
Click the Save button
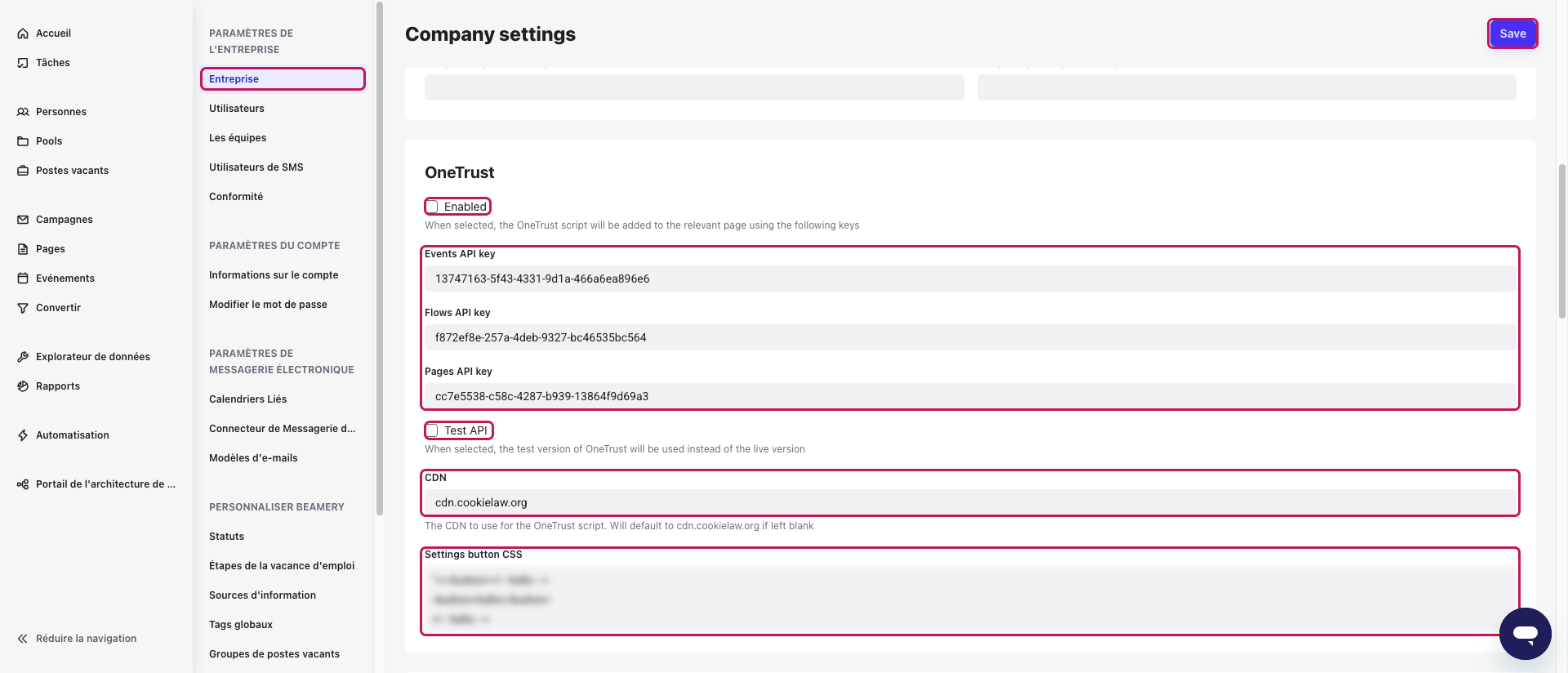click(x=1512, y=34)
